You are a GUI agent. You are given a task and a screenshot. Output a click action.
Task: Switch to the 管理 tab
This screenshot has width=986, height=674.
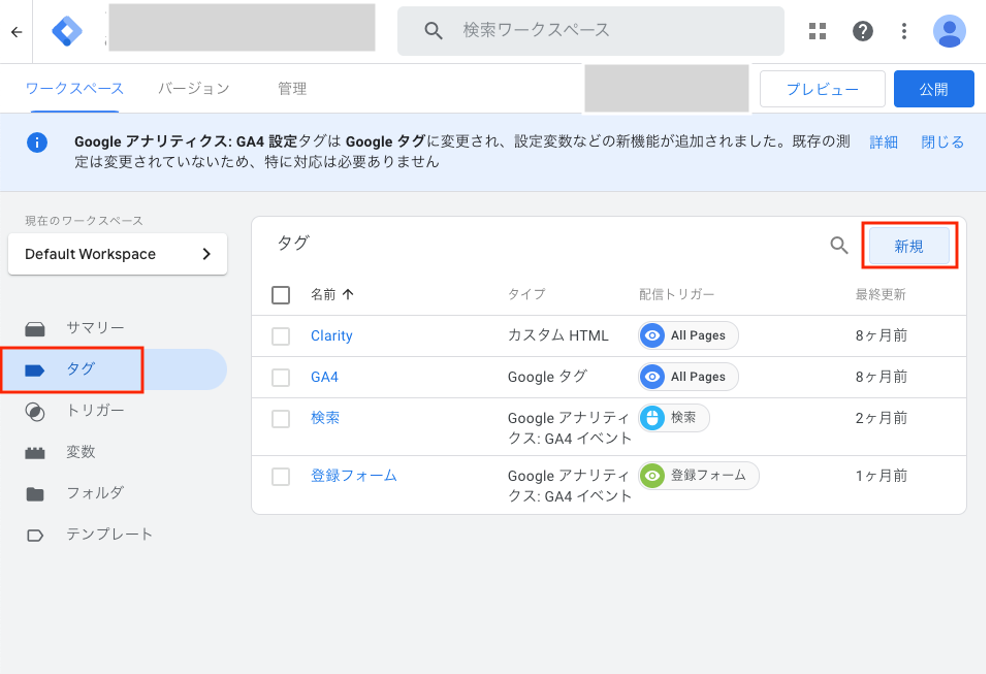(292, 89)
